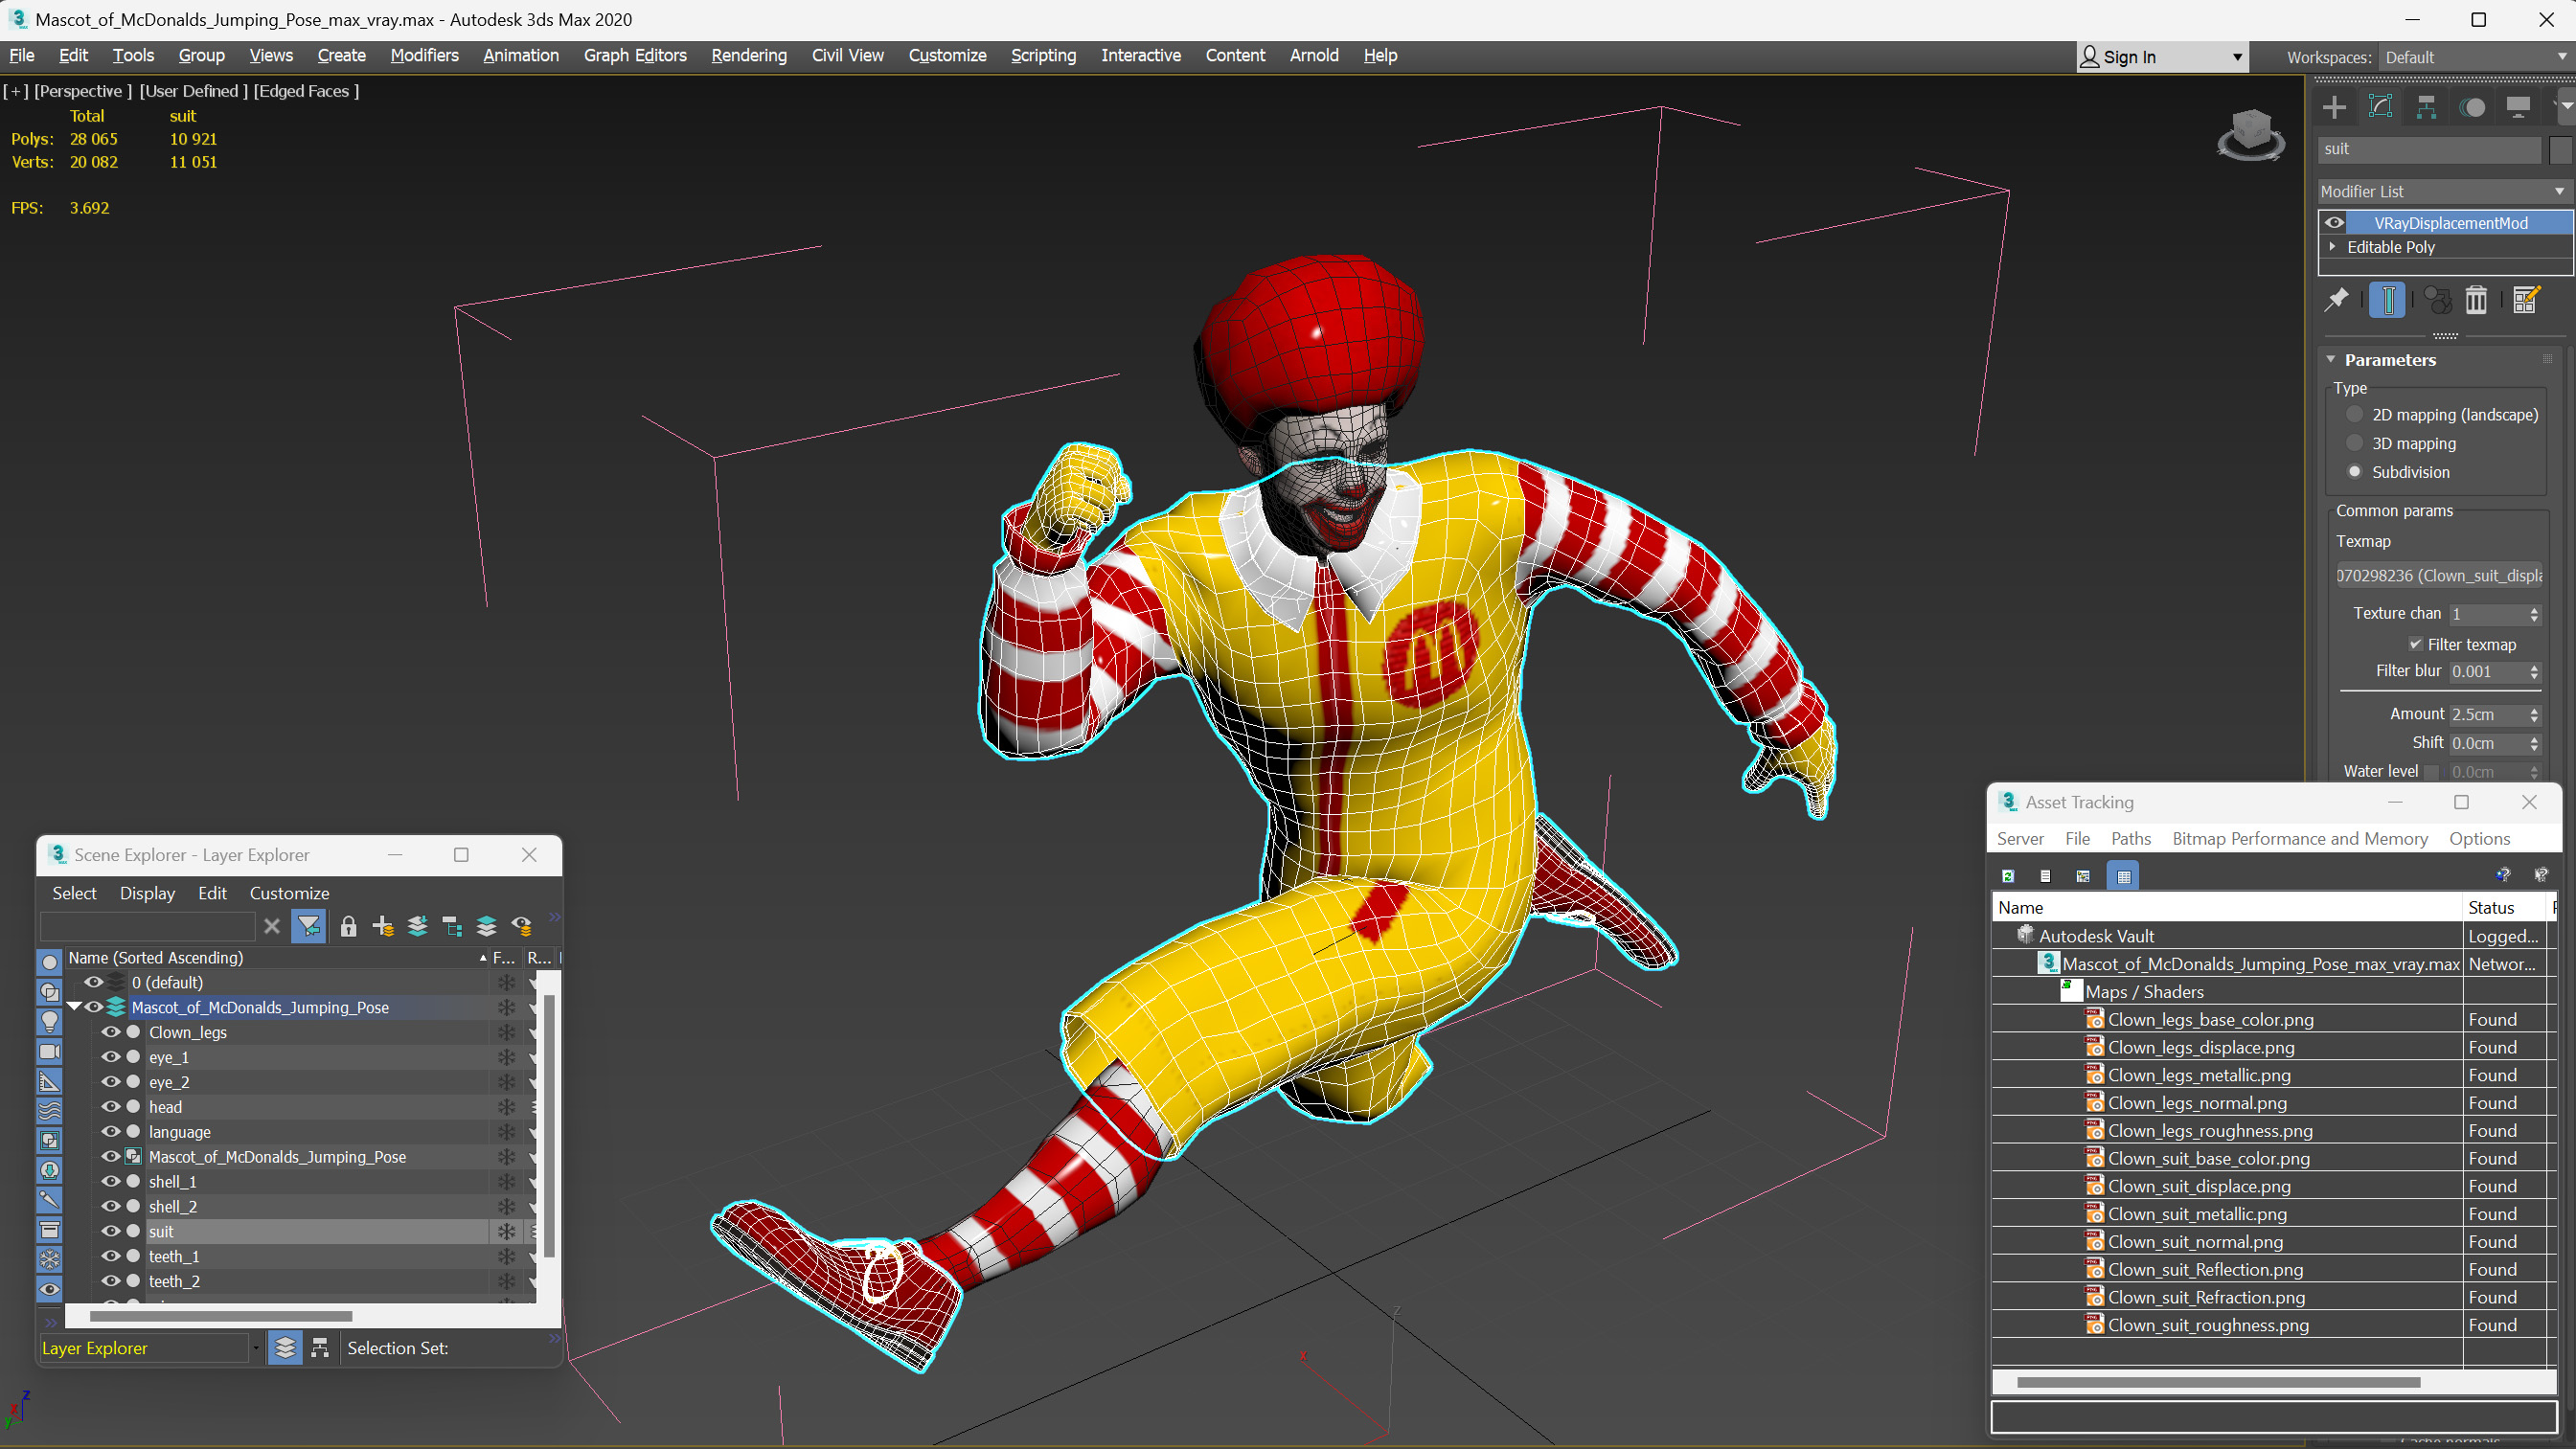Open the Scripting menu
The width and height of the screenshot is (2576, 1449).
click(1043, 55)
